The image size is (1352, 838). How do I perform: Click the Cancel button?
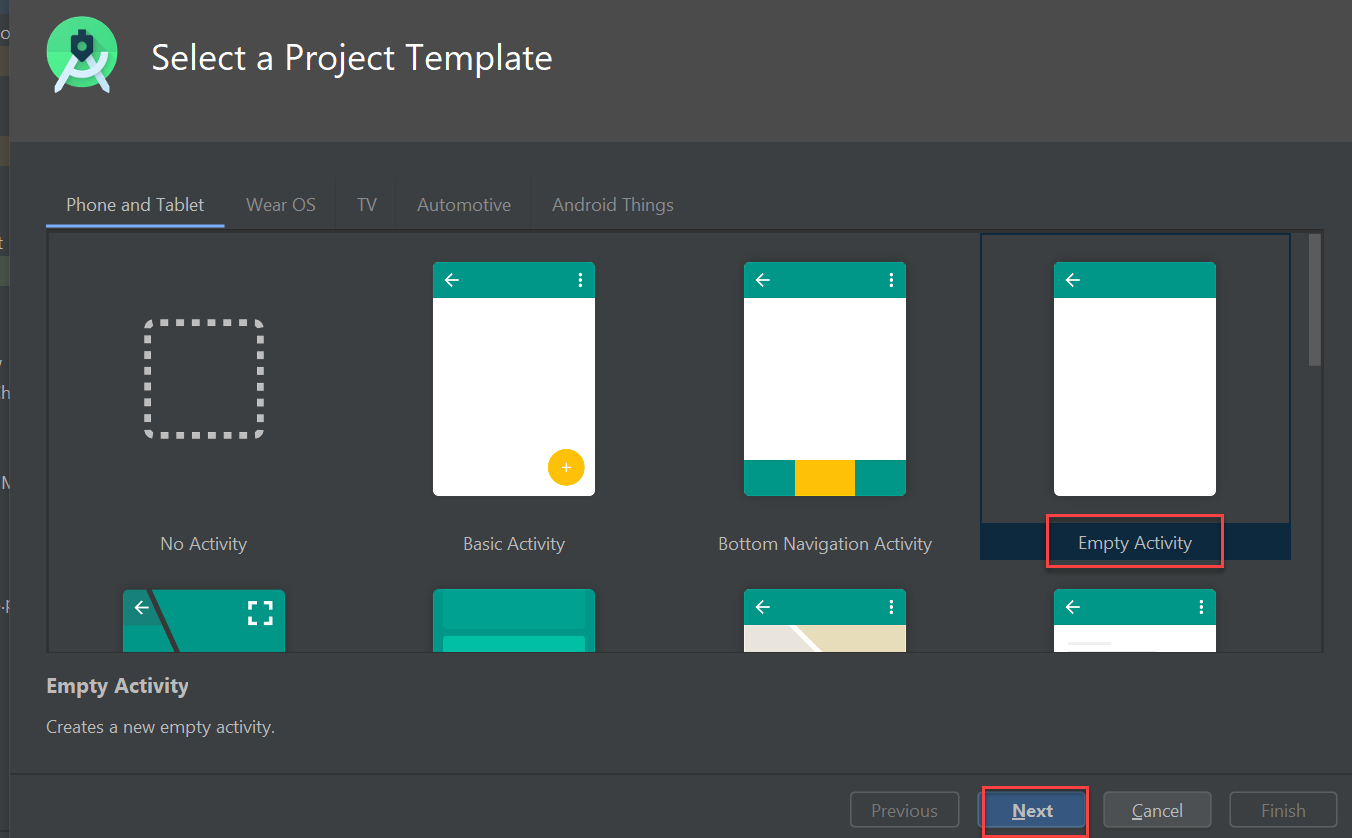tap(1157, 811)
